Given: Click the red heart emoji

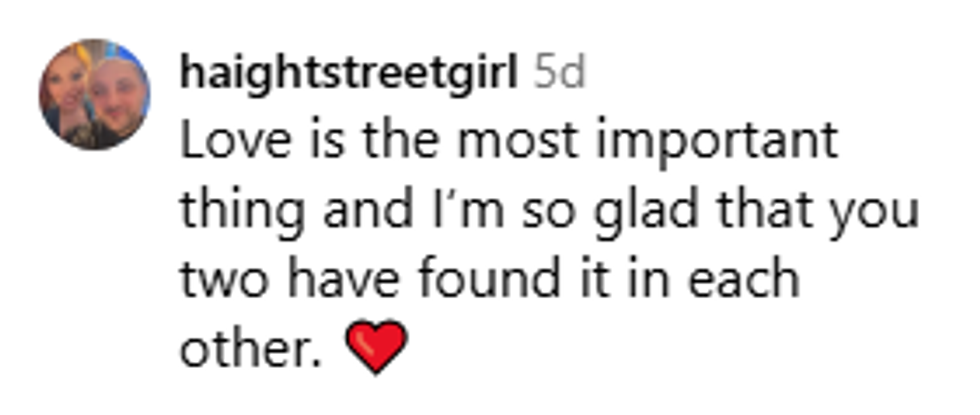Looking at the screenshot, I should [376, 347].
